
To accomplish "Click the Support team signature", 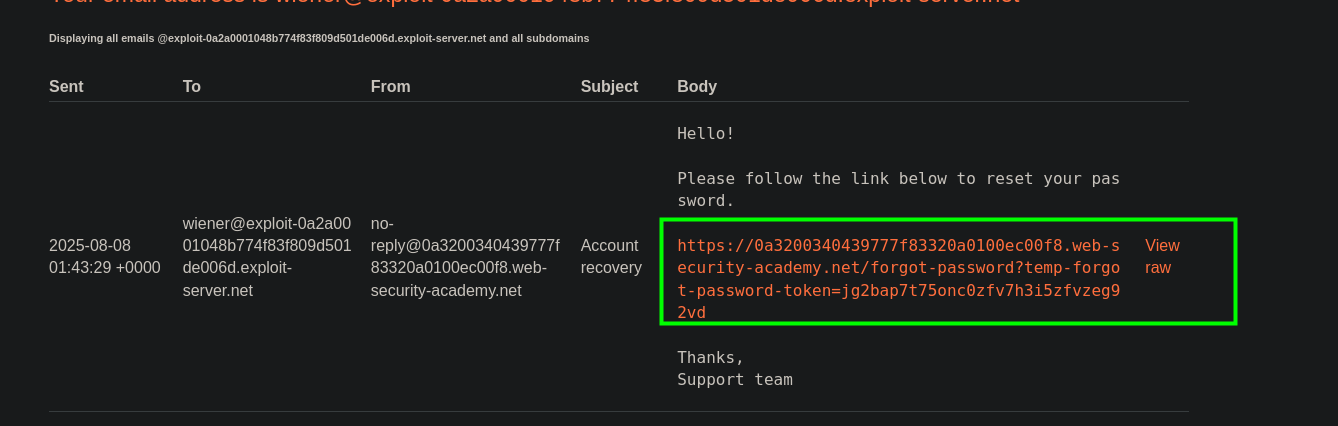I will (734, 380).
